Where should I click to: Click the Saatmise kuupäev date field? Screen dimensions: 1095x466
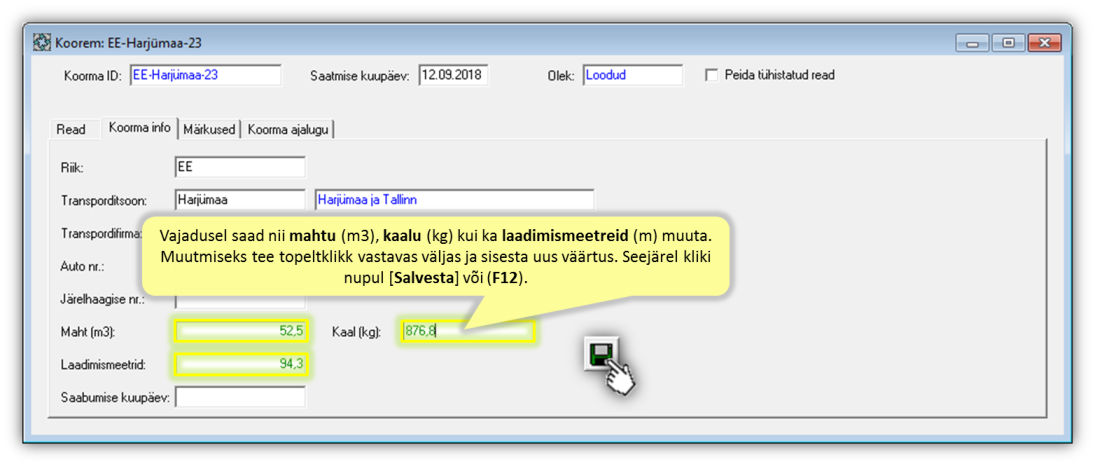453,75
